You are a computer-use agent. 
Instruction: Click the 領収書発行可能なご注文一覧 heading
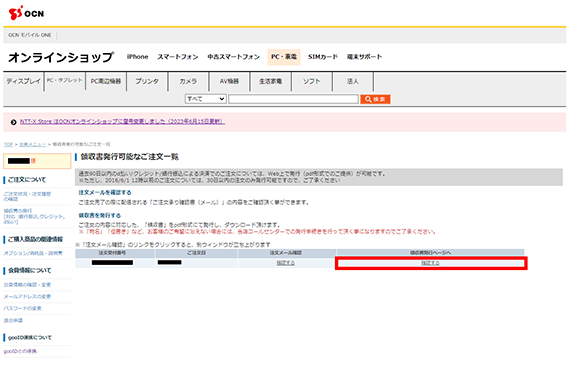[x=129, y=157]
